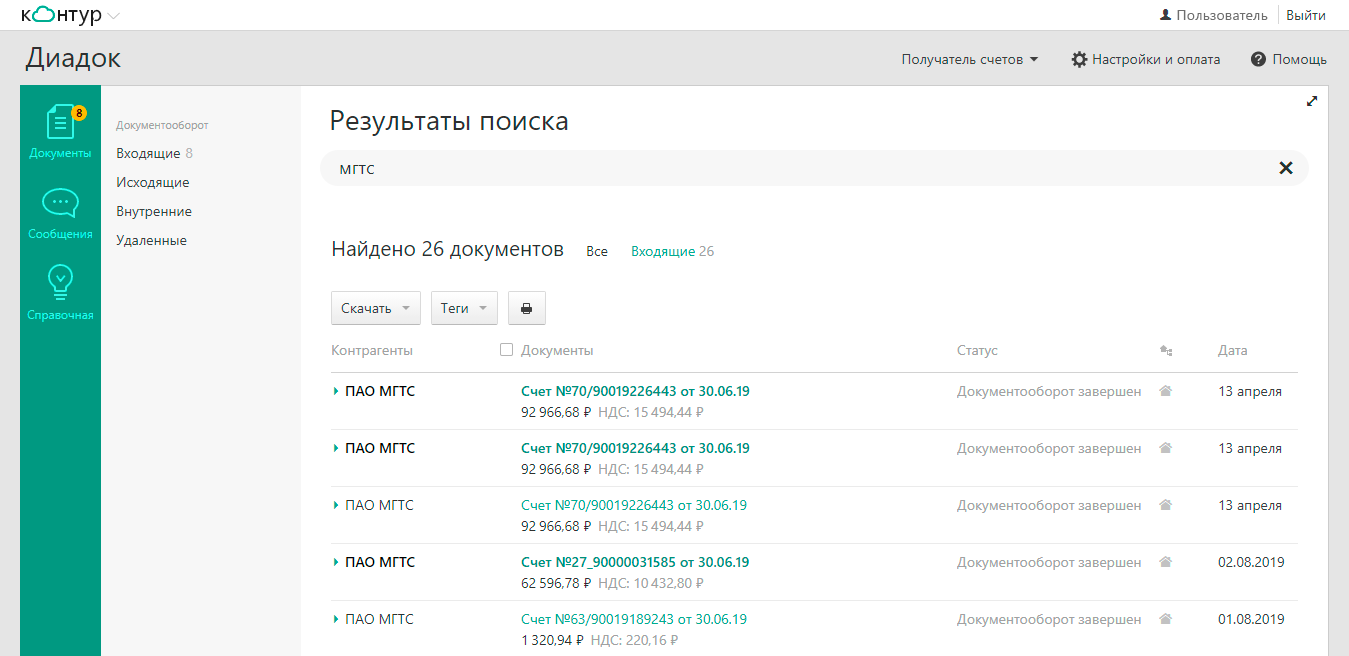Expand content to full screen icon
This screenshot has width=1349, height=656.
click(x=1312, y=101)
